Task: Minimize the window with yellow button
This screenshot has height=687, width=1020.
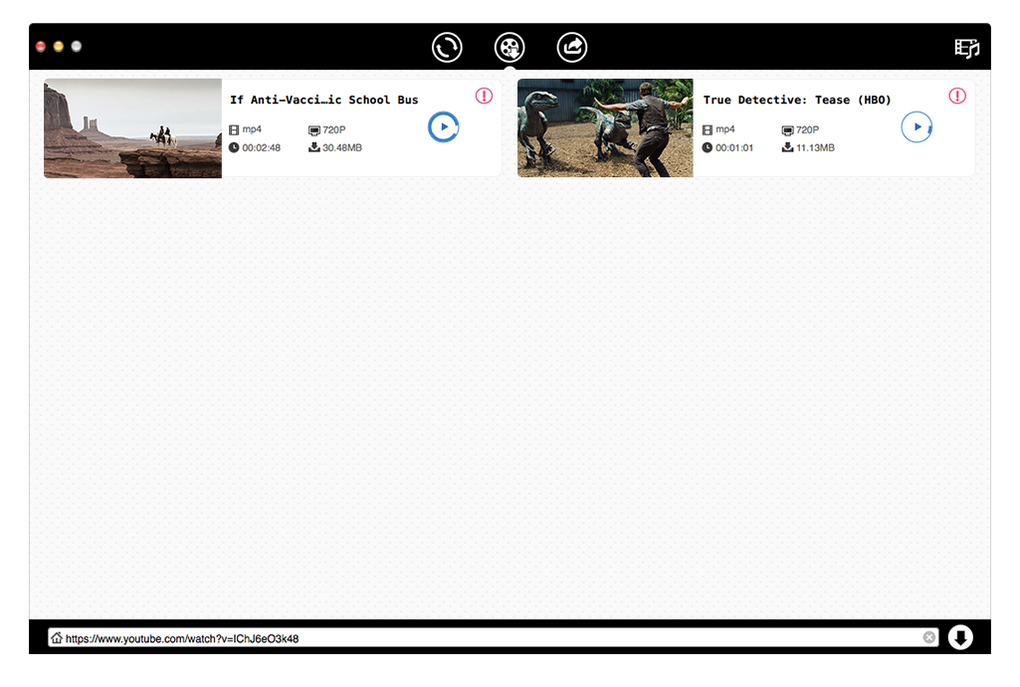Action: [59, 47]
